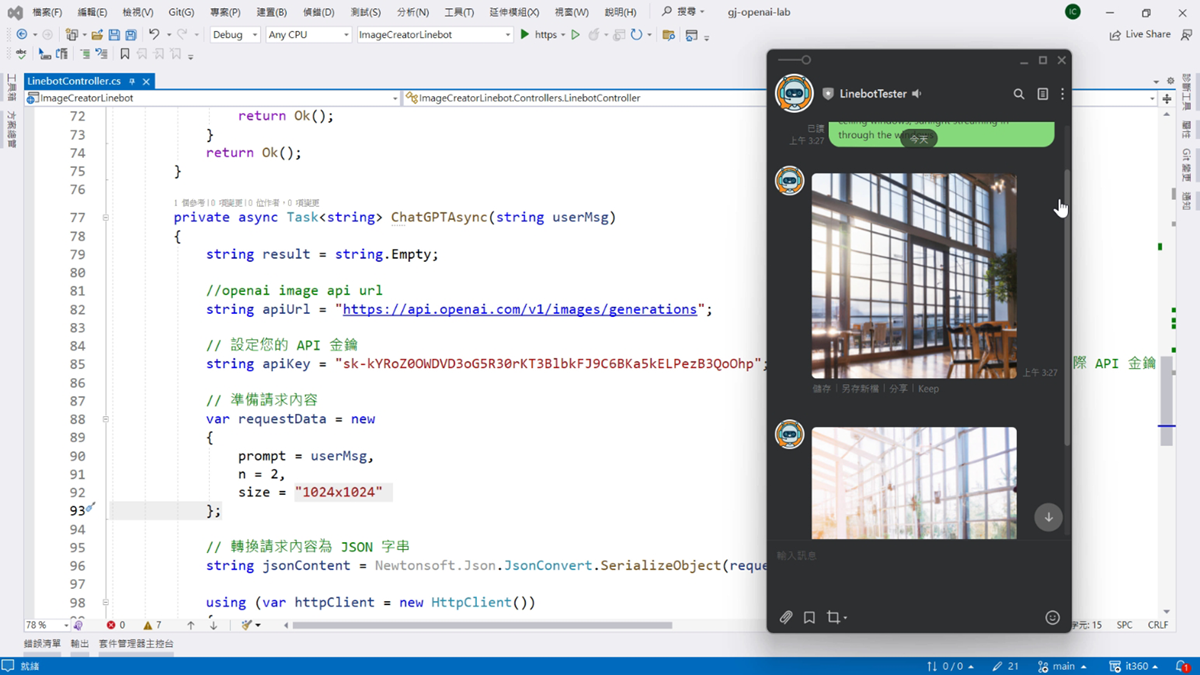The width and height of the screenshot is (1200, 675).
Task: Search the LinebotTester chat
Action: pos(1019,94)
